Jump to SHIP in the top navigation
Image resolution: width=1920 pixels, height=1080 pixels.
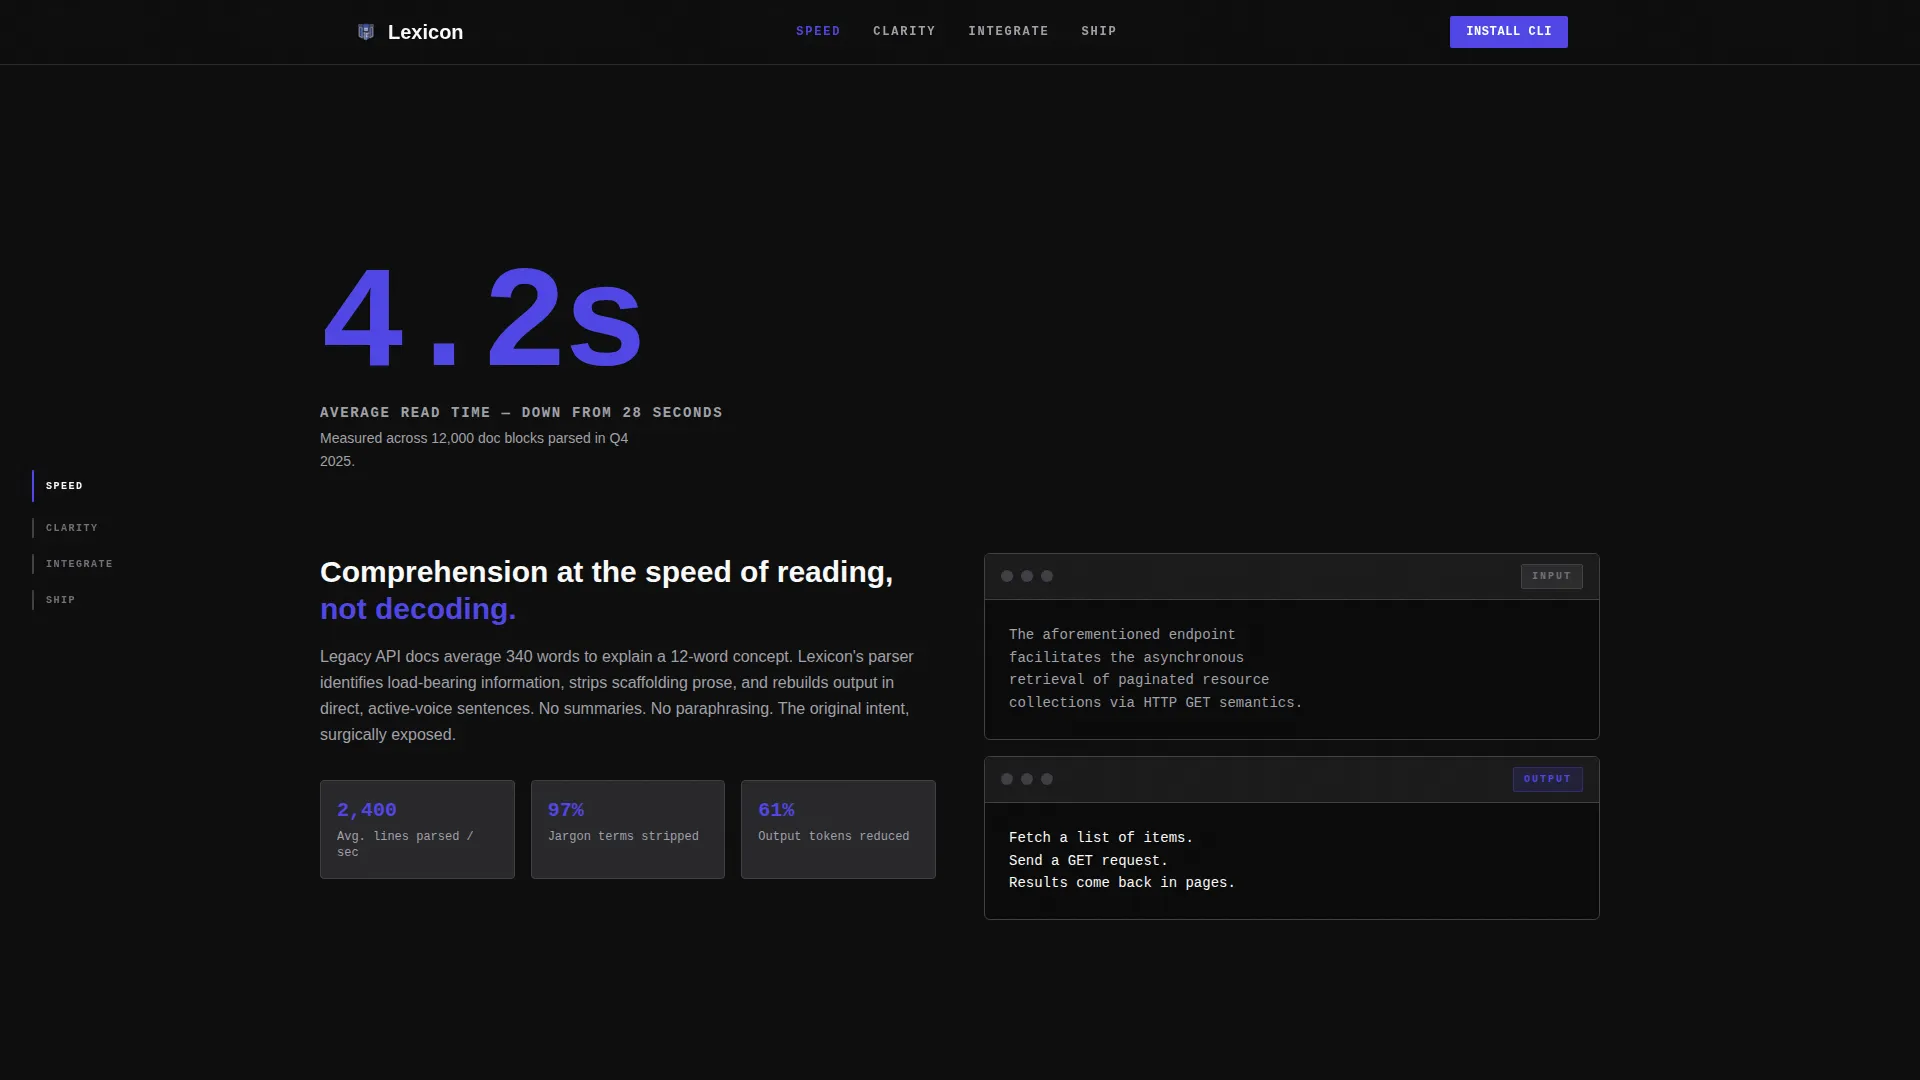(1098, 31)
